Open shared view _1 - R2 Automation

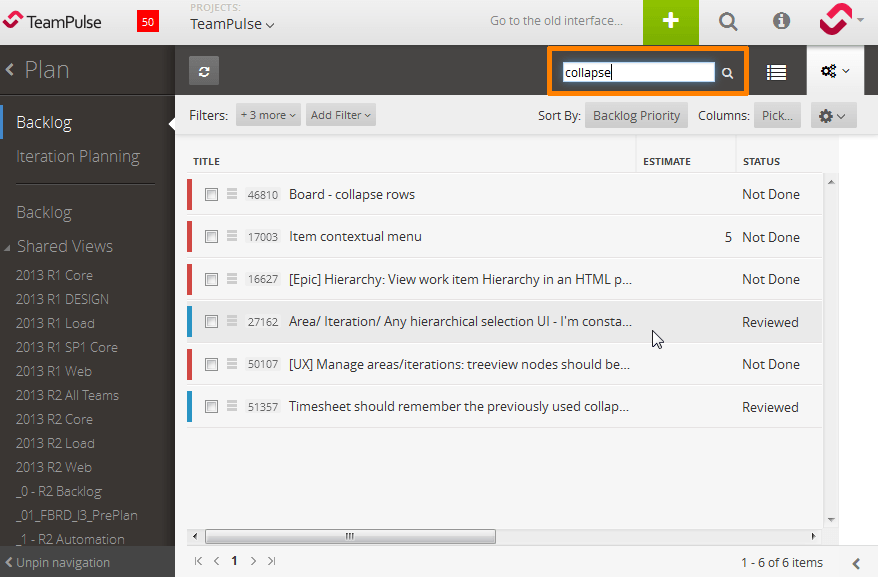[x=70, y=539]
